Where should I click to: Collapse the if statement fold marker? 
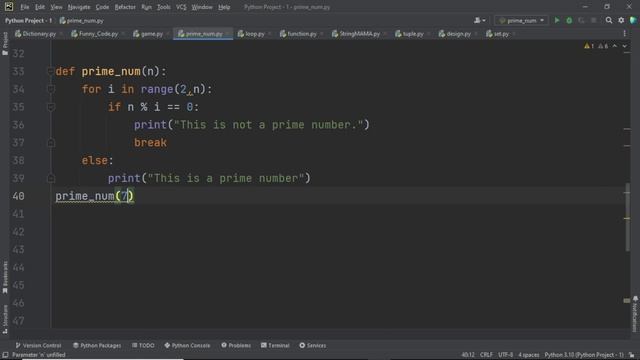pos(51,107)
